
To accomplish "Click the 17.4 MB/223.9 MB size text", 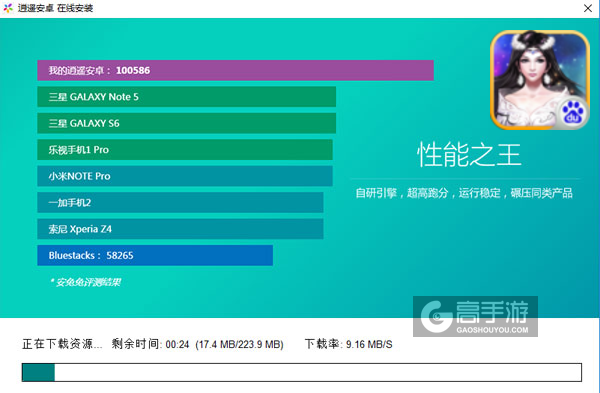I will (239, 344).
